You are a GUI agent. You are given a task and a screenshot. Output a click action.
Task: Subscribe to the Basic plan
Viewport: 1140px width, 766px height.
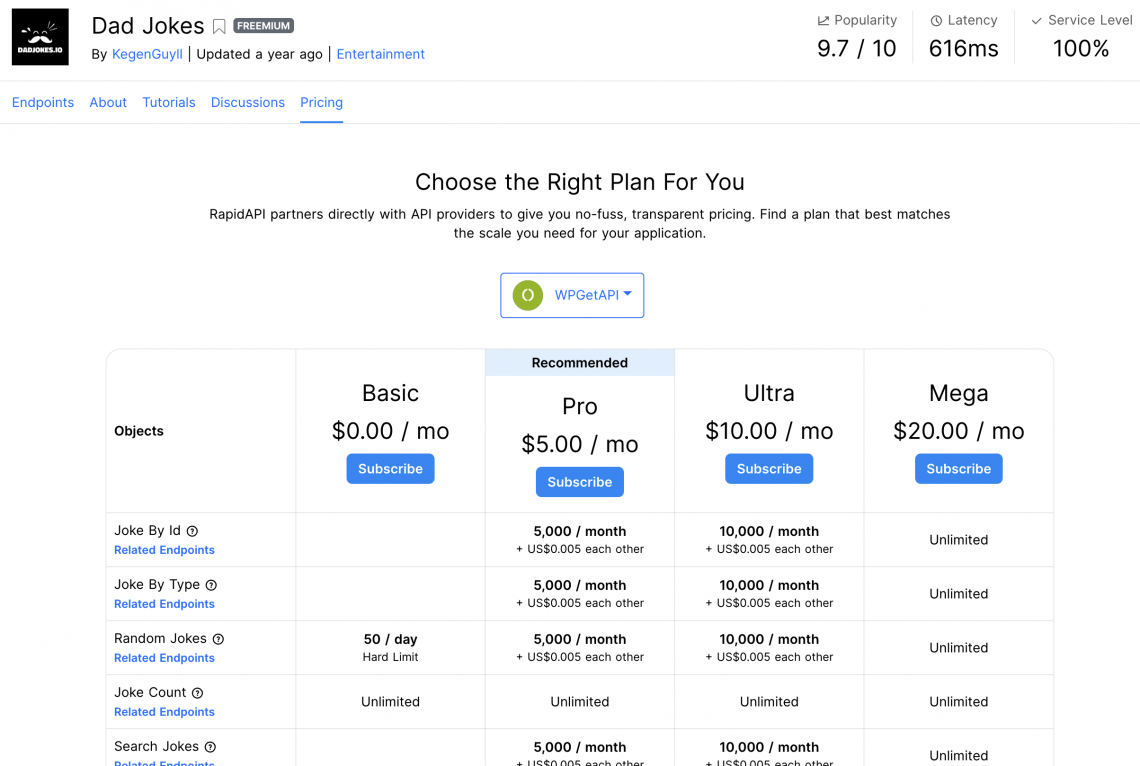click(390, 468)
